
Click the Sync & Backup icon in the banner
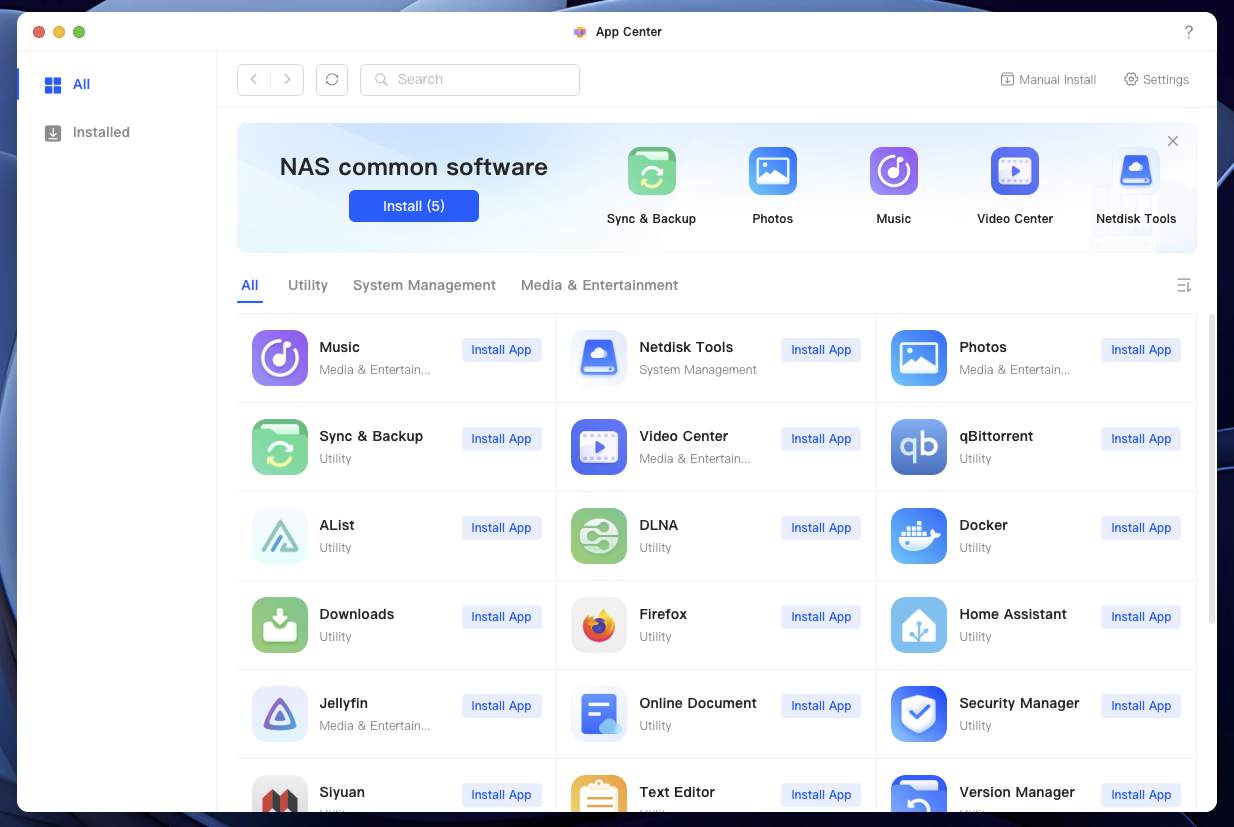coord(652,171)
